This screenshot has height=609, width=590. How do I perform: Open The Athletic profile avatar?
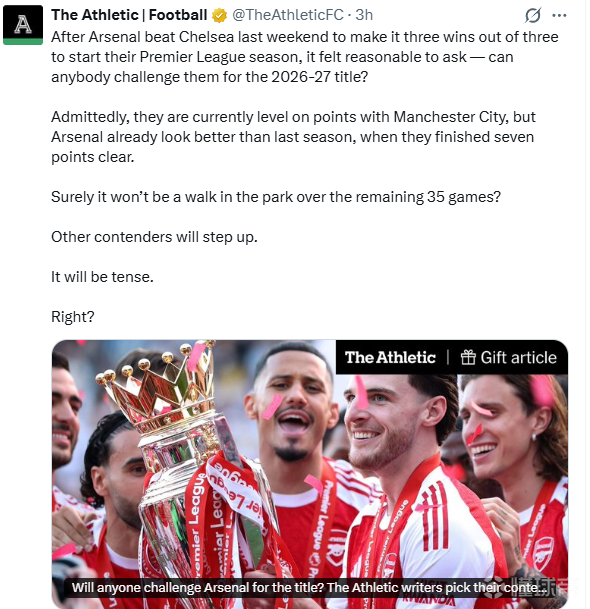click(23, 25)
